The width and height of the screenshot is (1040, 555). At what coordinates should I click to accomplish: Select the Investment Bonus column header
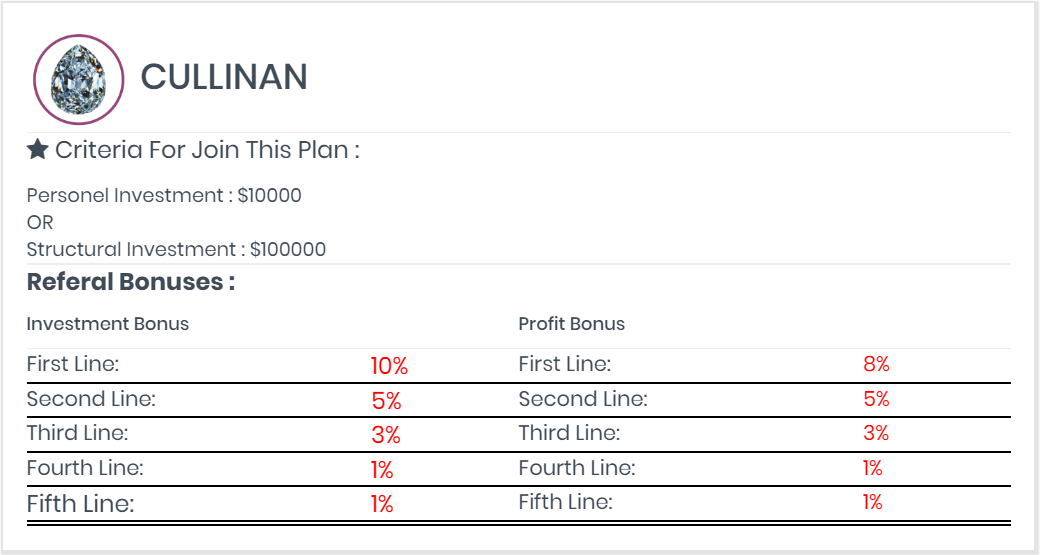(x=107, y=324)
